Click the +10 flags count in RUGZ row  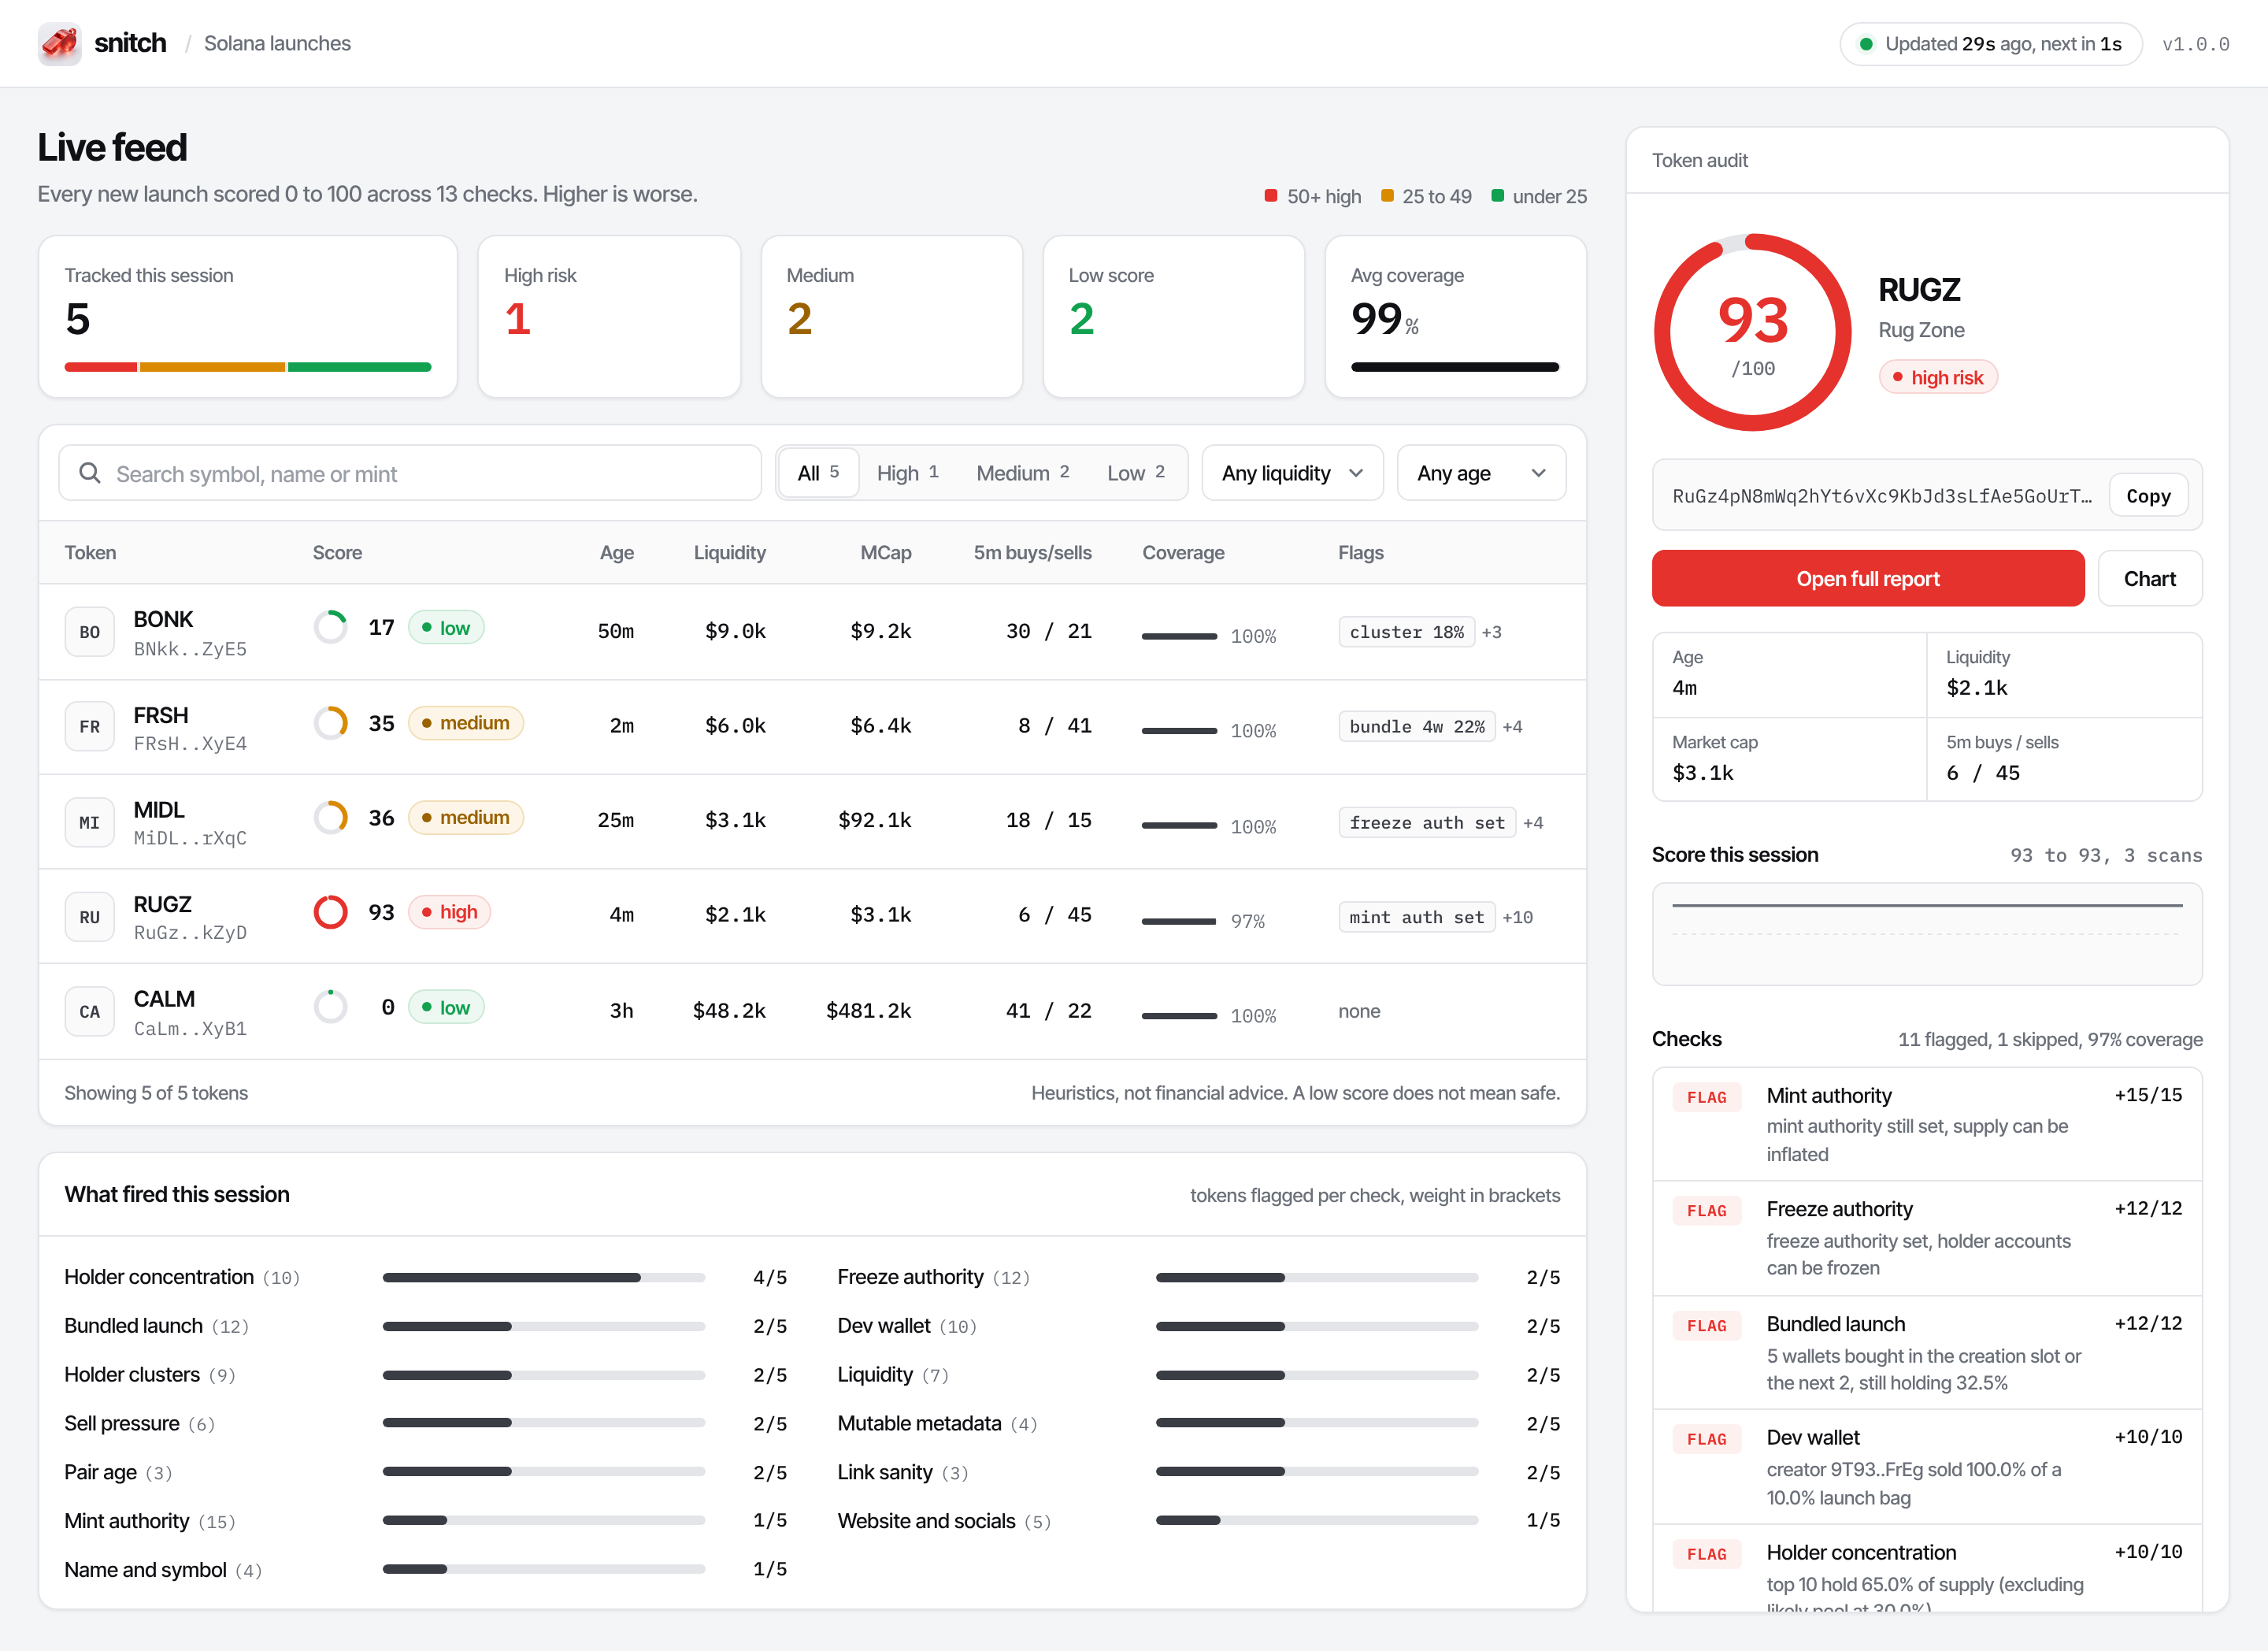click(x=1517, y=917)
